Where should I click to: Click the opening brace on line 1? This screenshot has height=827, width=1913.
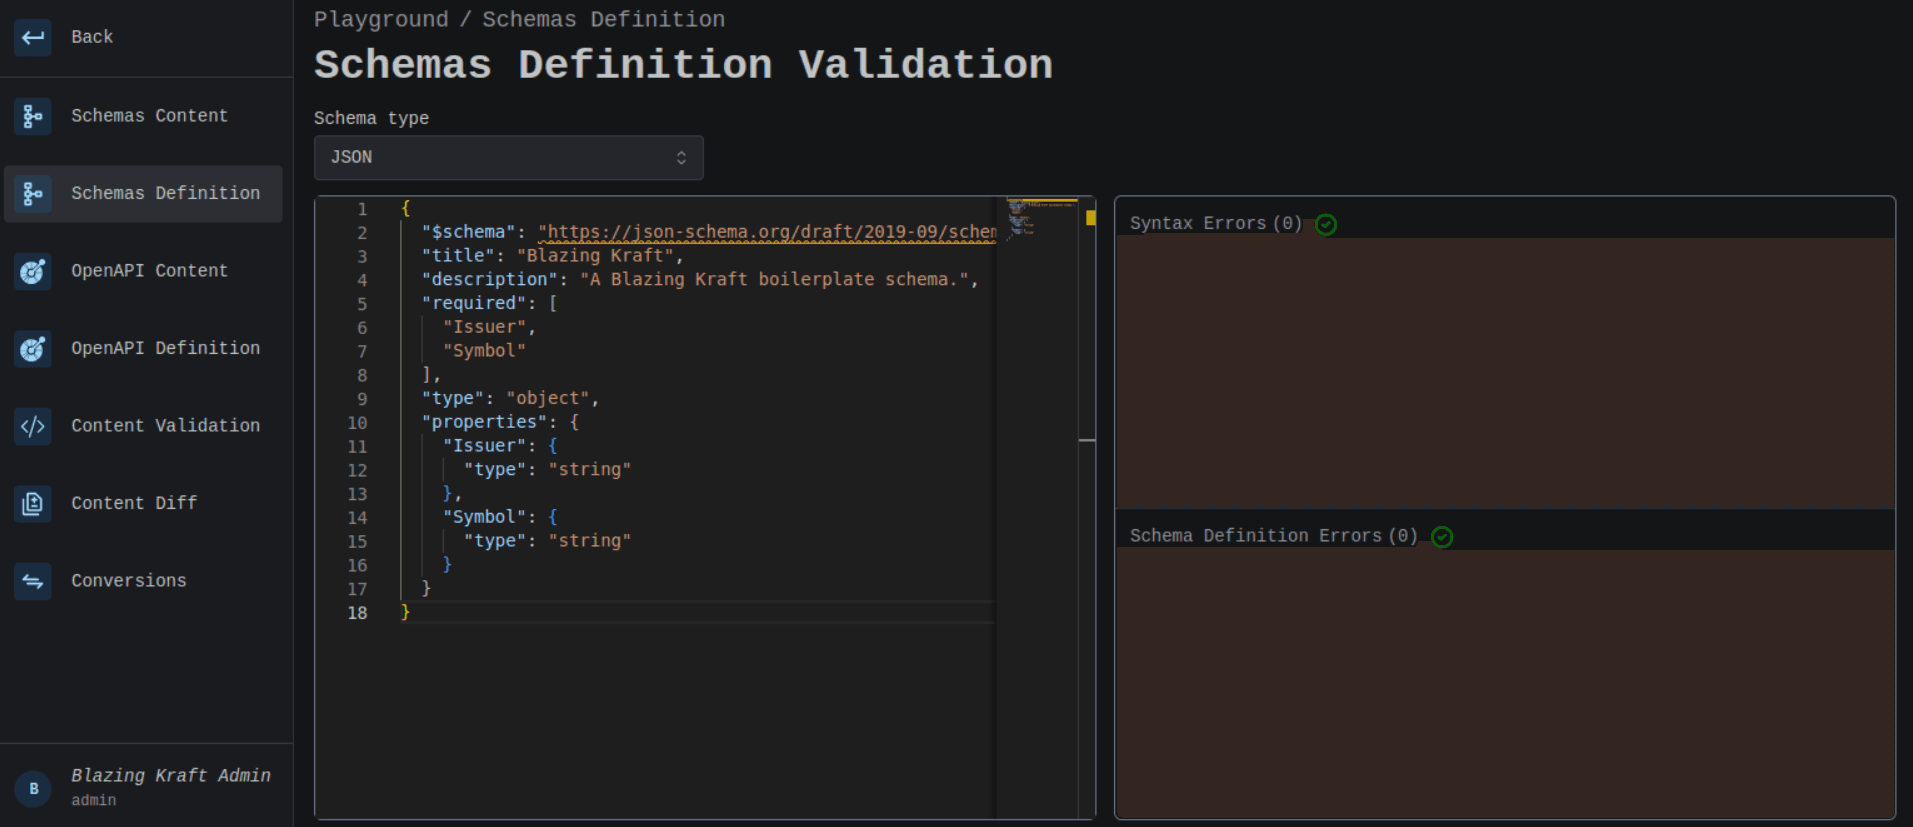(405, 208)
